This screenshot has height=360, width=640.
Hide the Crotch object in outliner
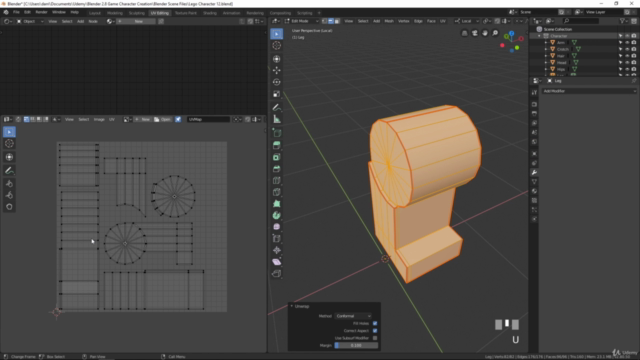click(x=627, y=49)
